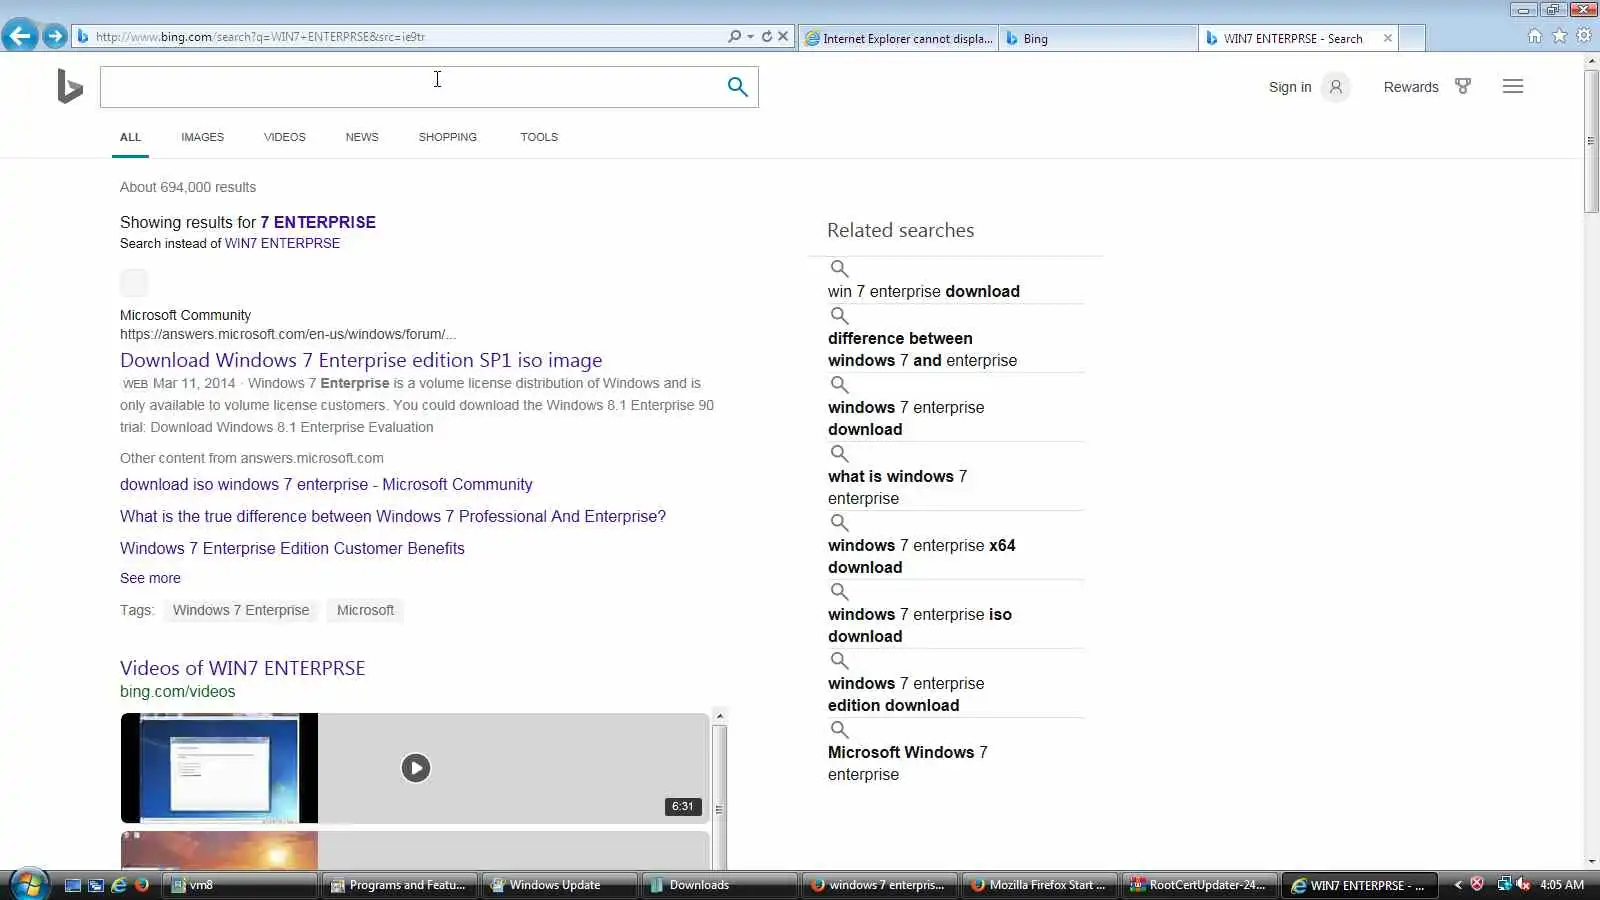Launch Firefox from quick launch

pyautogui.click(x=142, y=885)
